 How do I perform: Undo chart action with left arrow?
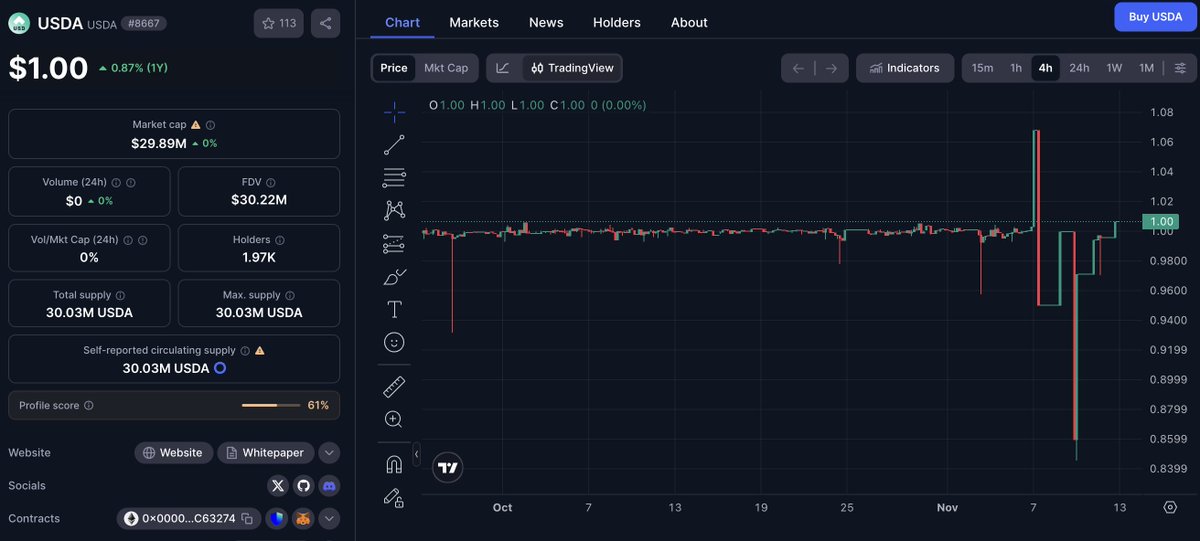click(798, 68)
